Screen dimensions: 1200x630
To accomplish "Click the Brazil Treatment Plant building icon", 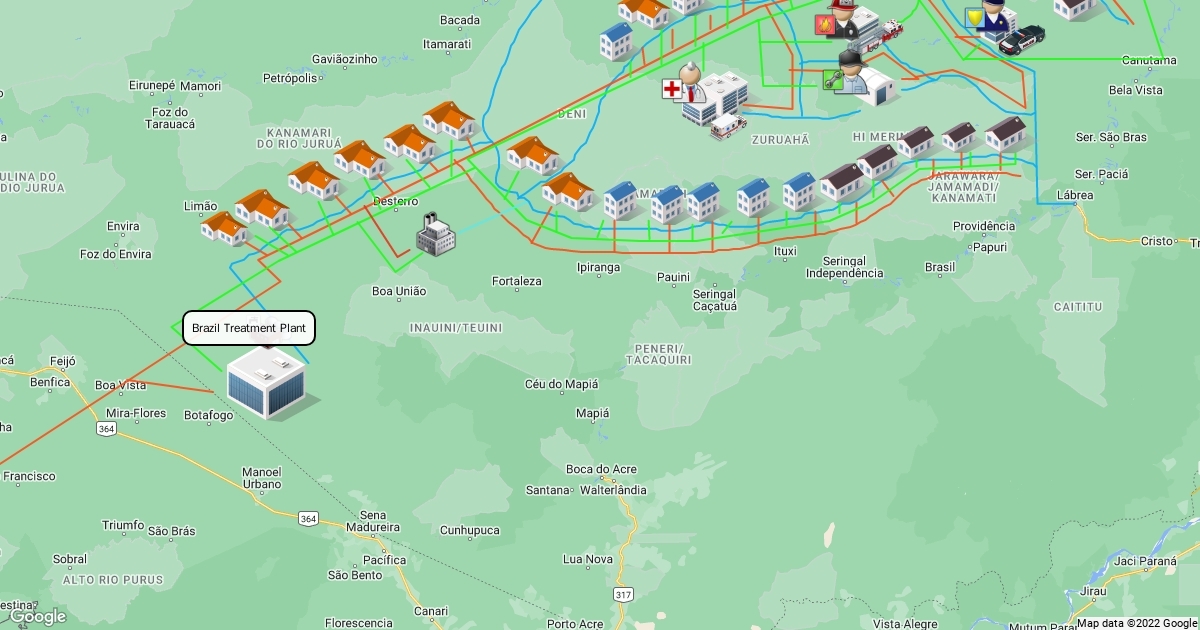I will click(265, 382).
